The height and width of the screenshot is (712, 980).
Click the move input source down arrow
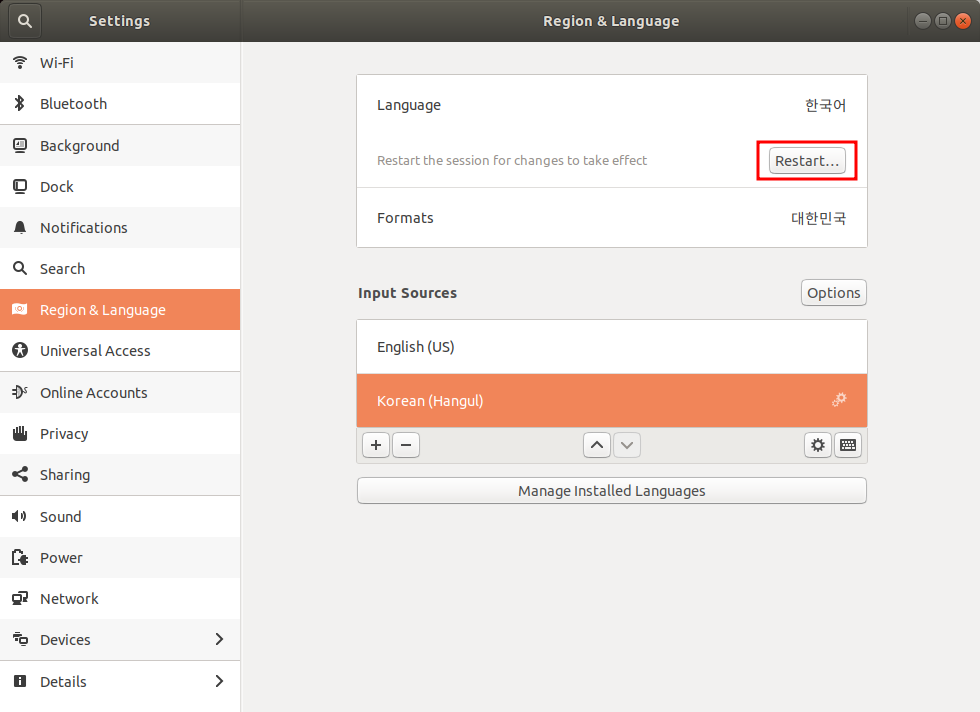[627, 445]
